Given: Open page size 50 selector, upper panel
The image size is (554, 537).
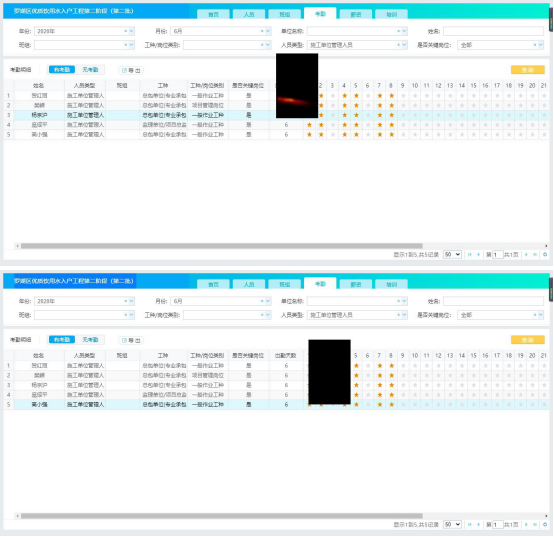Looking at the screenshot, I should pyautogui.click(x=452, y=254).
